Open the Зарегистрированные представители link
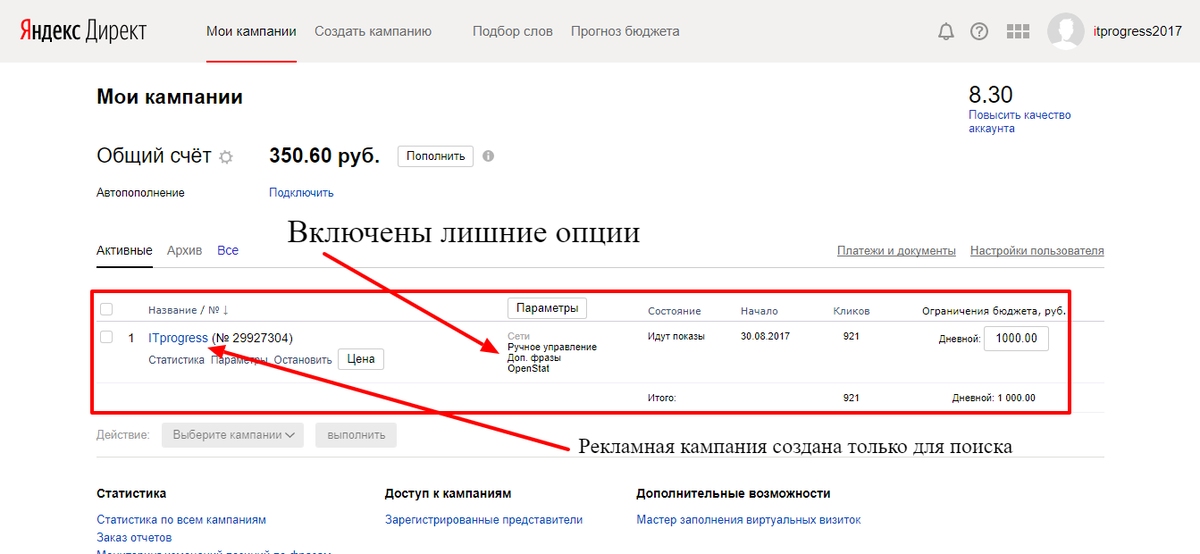Screen dimensions: 1200x554 pyautogui.click(x=483, y=520)
